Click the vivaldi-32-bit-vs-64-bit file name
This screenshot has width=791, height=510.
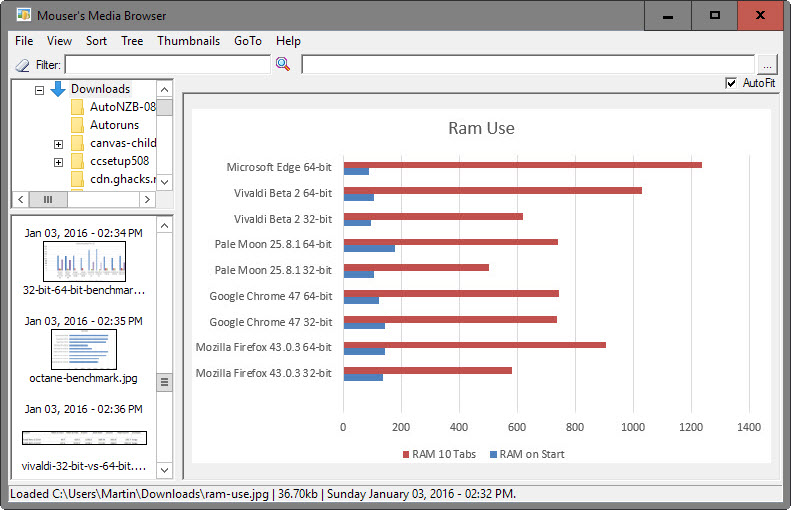coord(84,466)
